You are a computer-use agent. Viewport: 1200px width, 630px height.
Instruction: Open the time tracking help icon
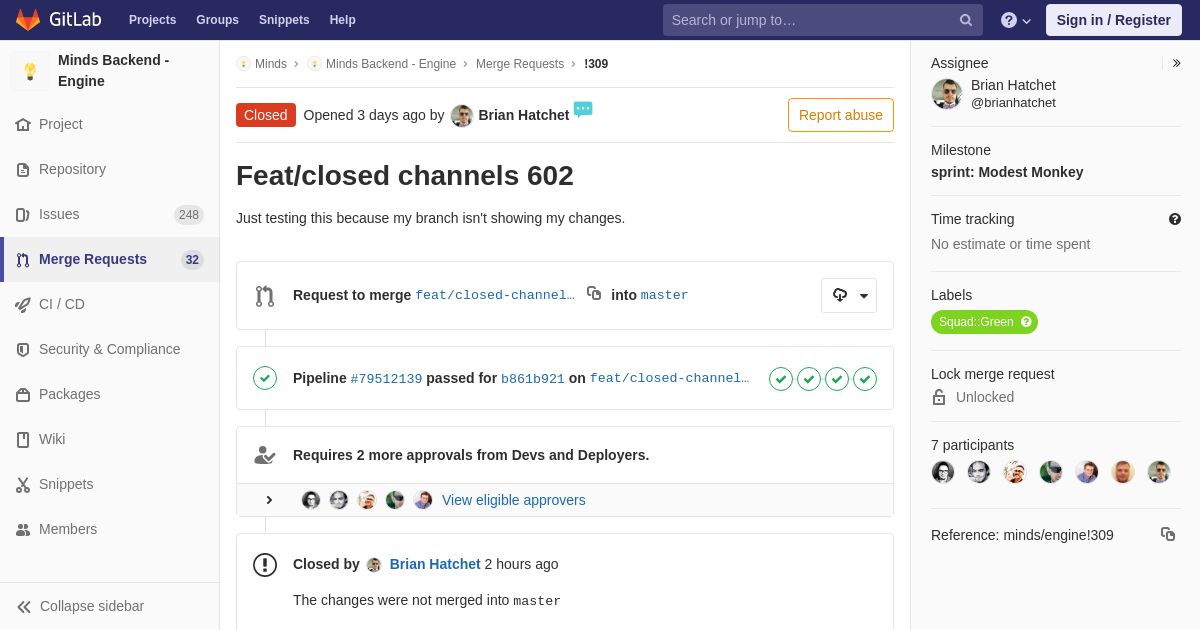click(1175, 219)
